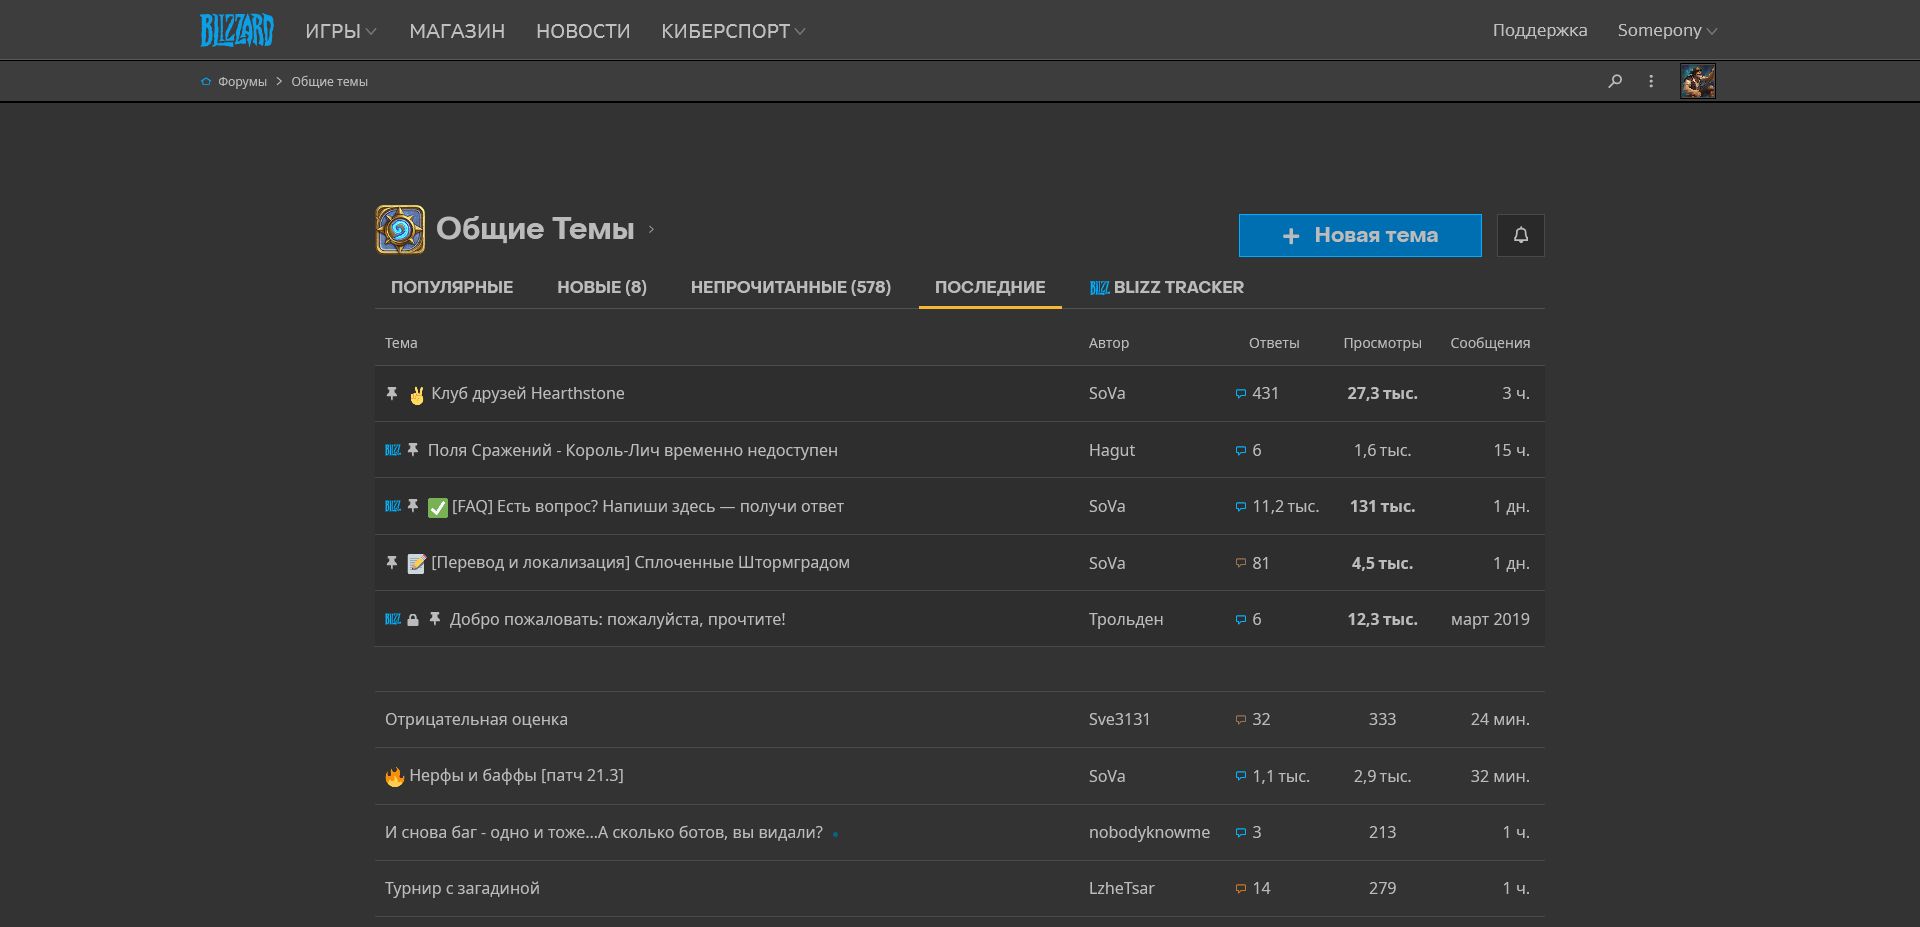Click Общие темы breadcrumb link
The image size is (1920, 927).
(x=329, y=82)
